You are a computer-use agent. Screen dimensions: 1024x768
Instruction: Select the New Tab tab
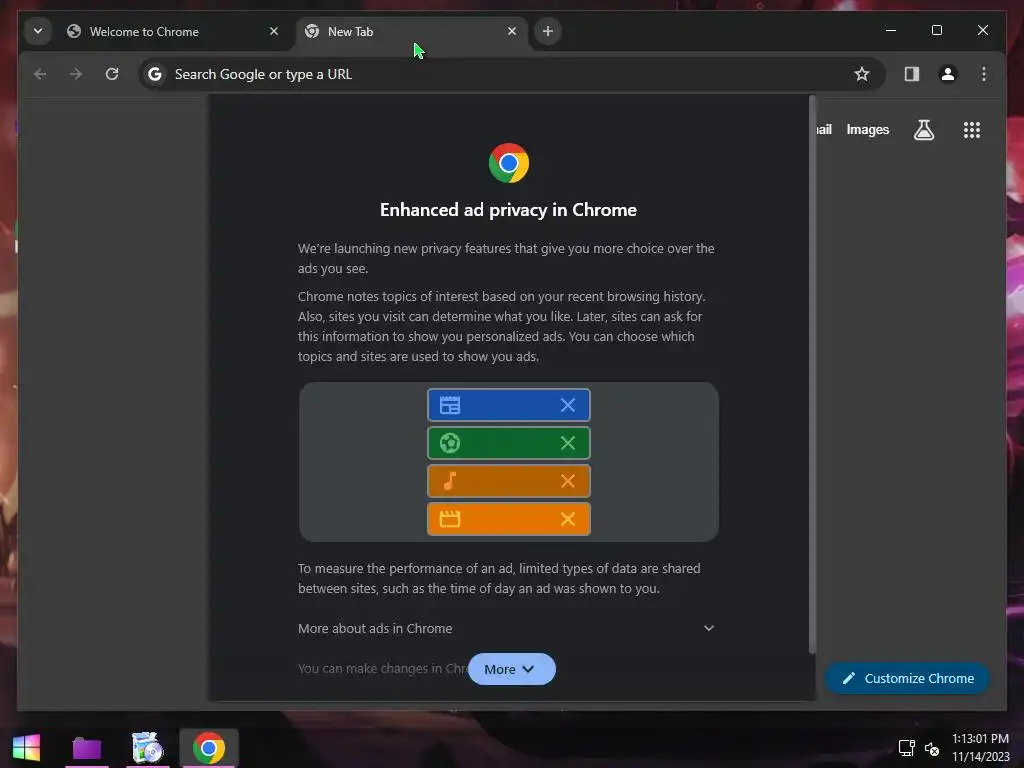tap(411, 31)
